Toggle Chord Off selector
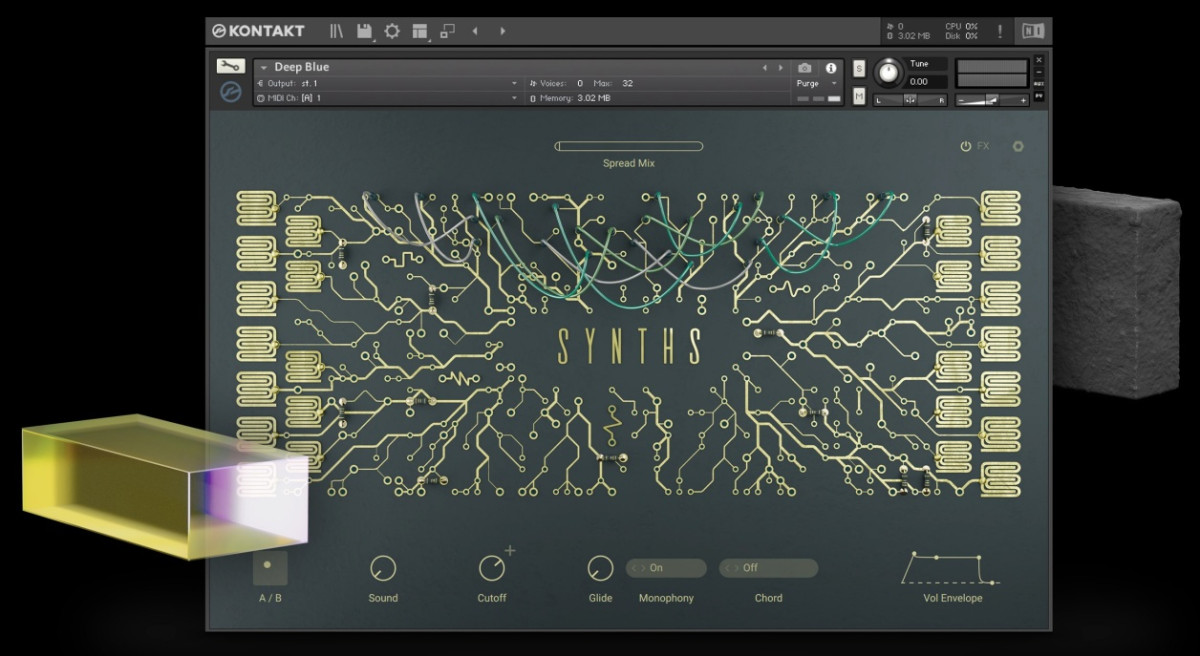 [x=768, y=568]
